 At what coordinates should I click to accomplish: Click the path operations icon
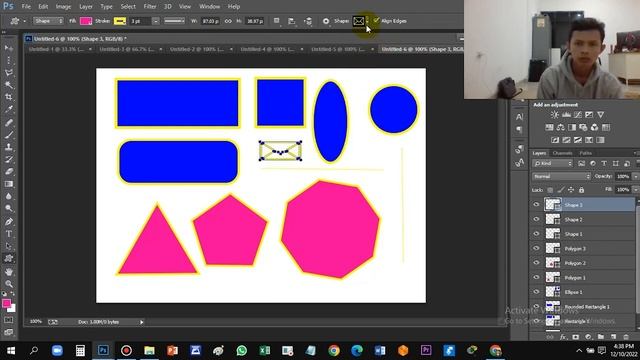276,21
